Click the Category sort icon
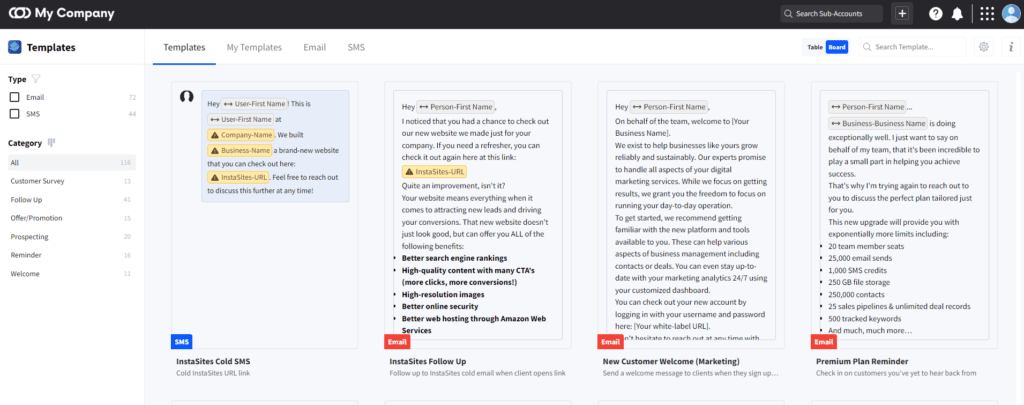The width and height of the screenshot is (1024, 405). tap(51, 142)
